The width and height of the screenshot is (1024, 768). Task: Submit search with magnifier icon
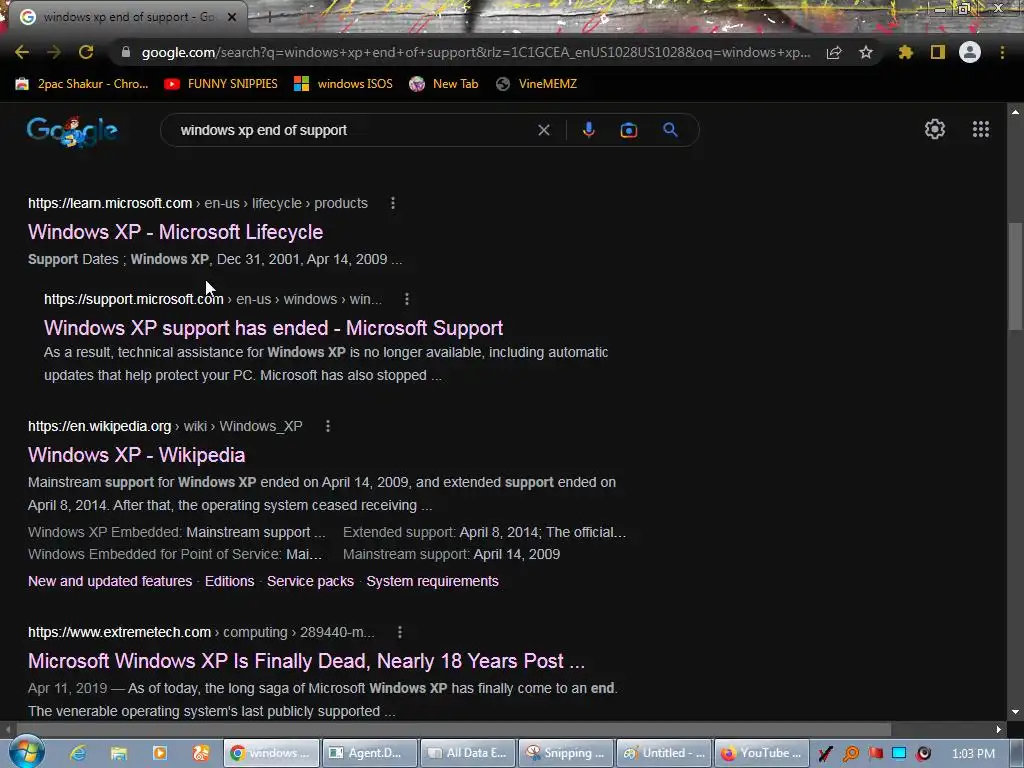pos(670,130)
